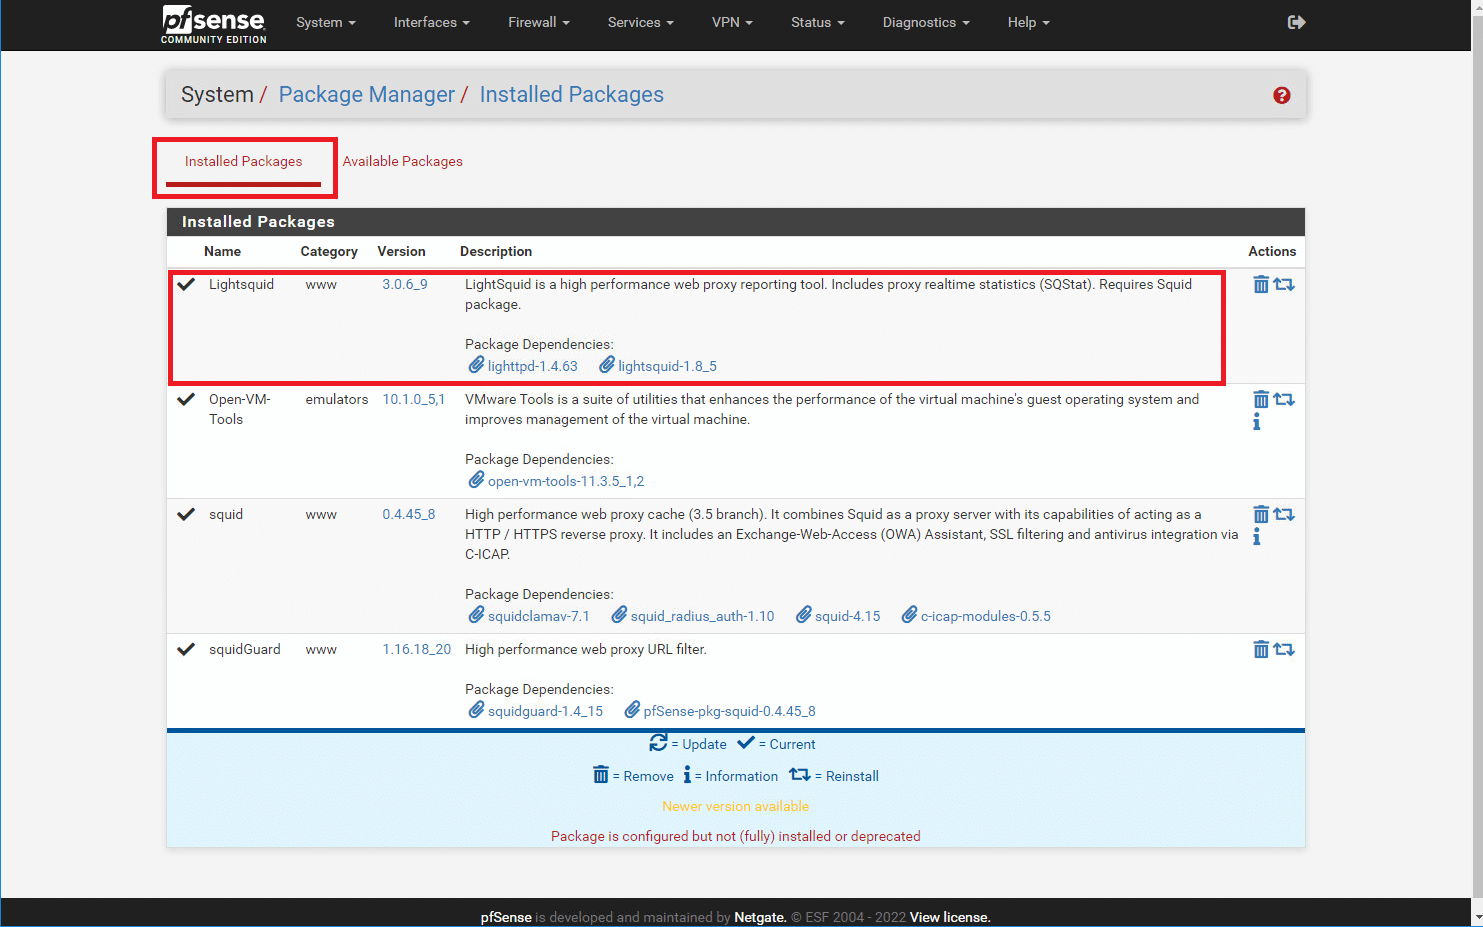The width and height of the screenshot is (1483, 927).
Task: Switch to the Available Packages tab
Action: click(x=403, y=161)
